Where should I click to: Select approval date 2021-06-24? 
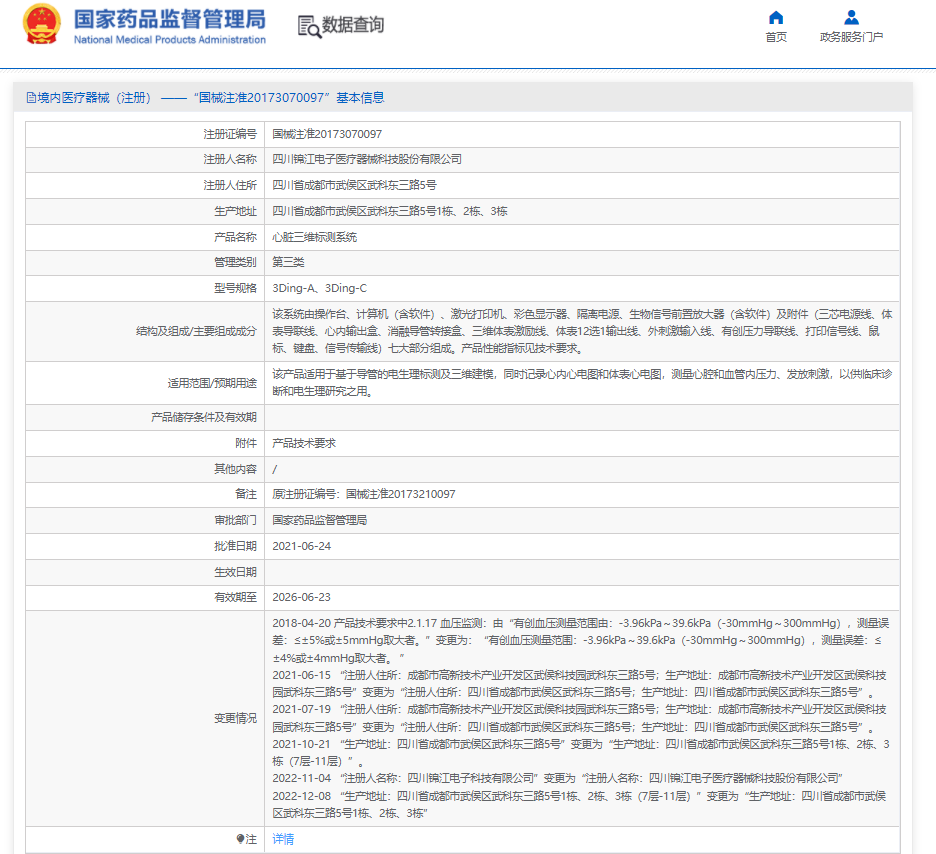(301, 546)
